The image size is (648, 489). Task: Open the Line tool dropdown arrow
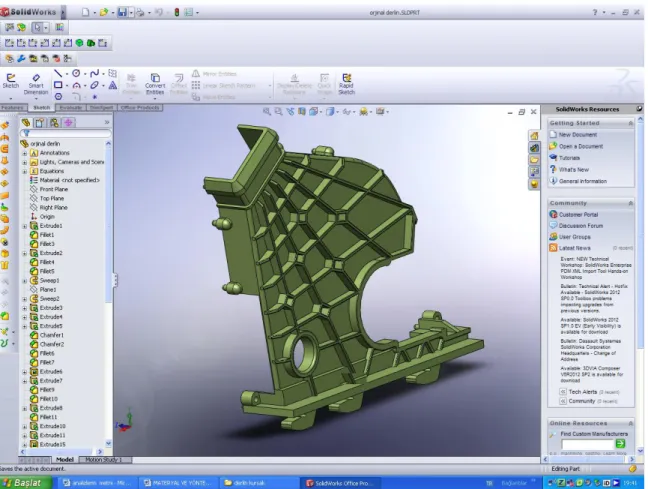67,74
